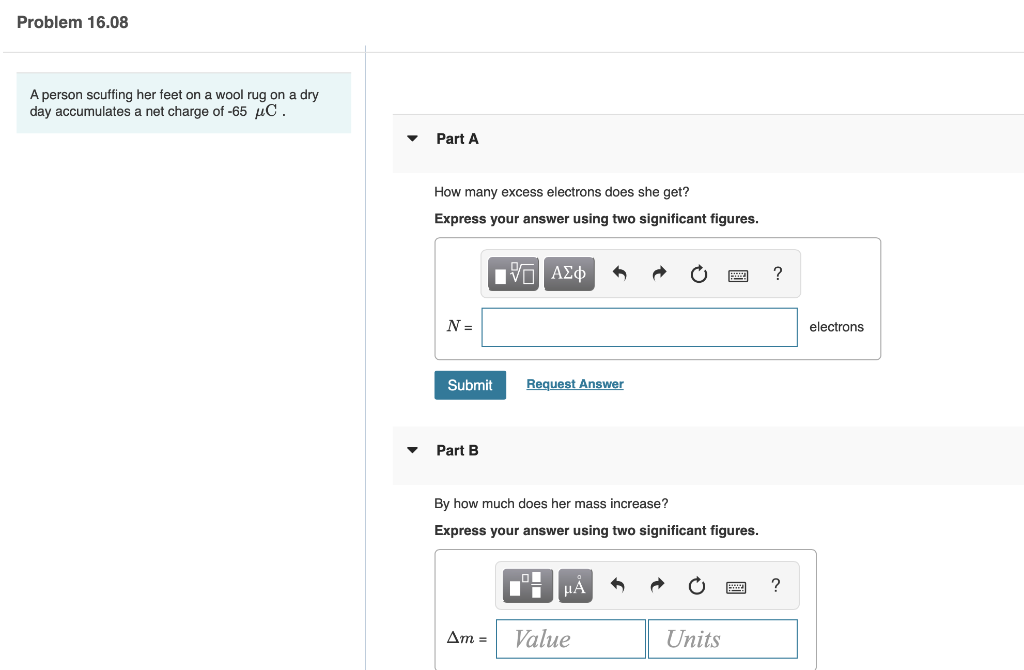Redo entry in Part A toolbar
This screenshot has height=670, width=1024.
pos(660,274)
